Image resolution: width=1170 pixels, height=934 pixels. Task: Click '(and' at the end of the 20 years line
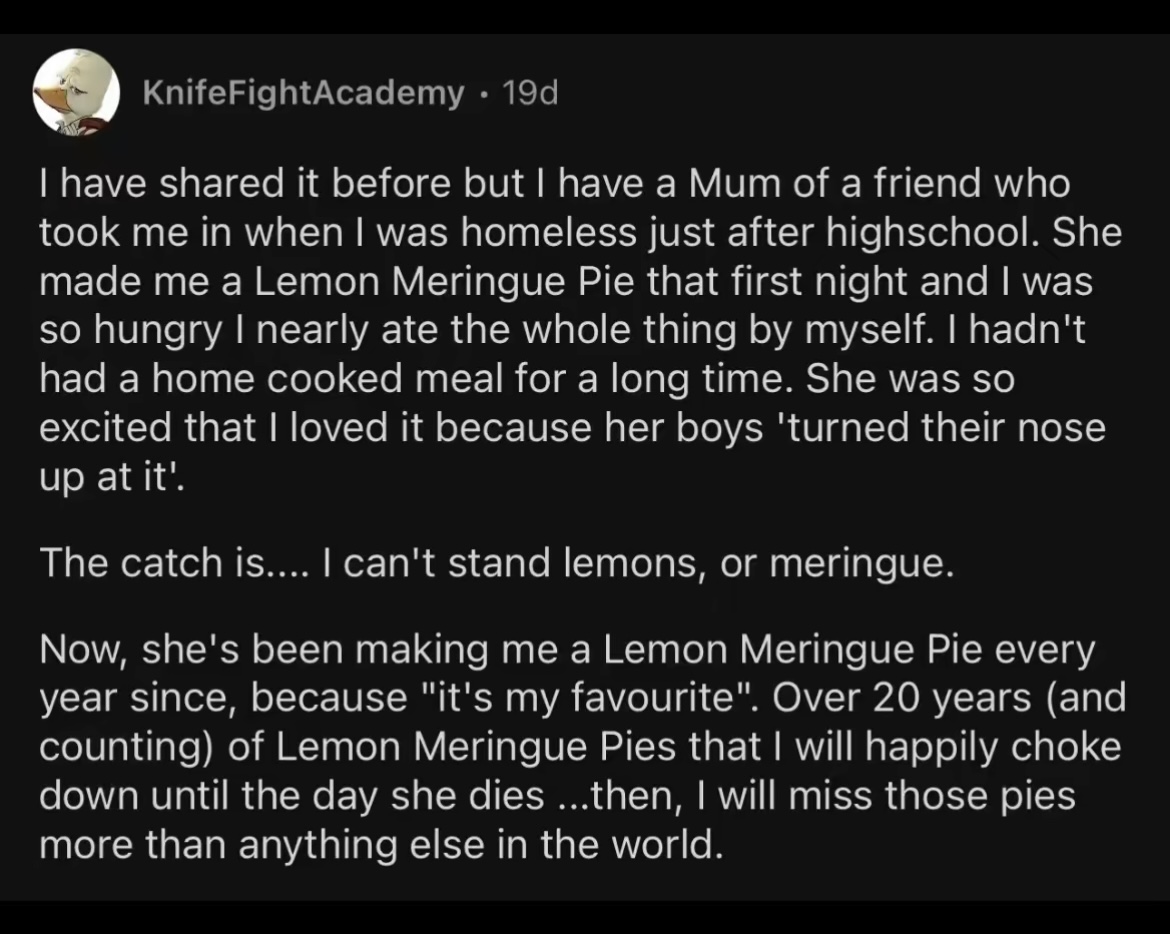(1086, 699)
